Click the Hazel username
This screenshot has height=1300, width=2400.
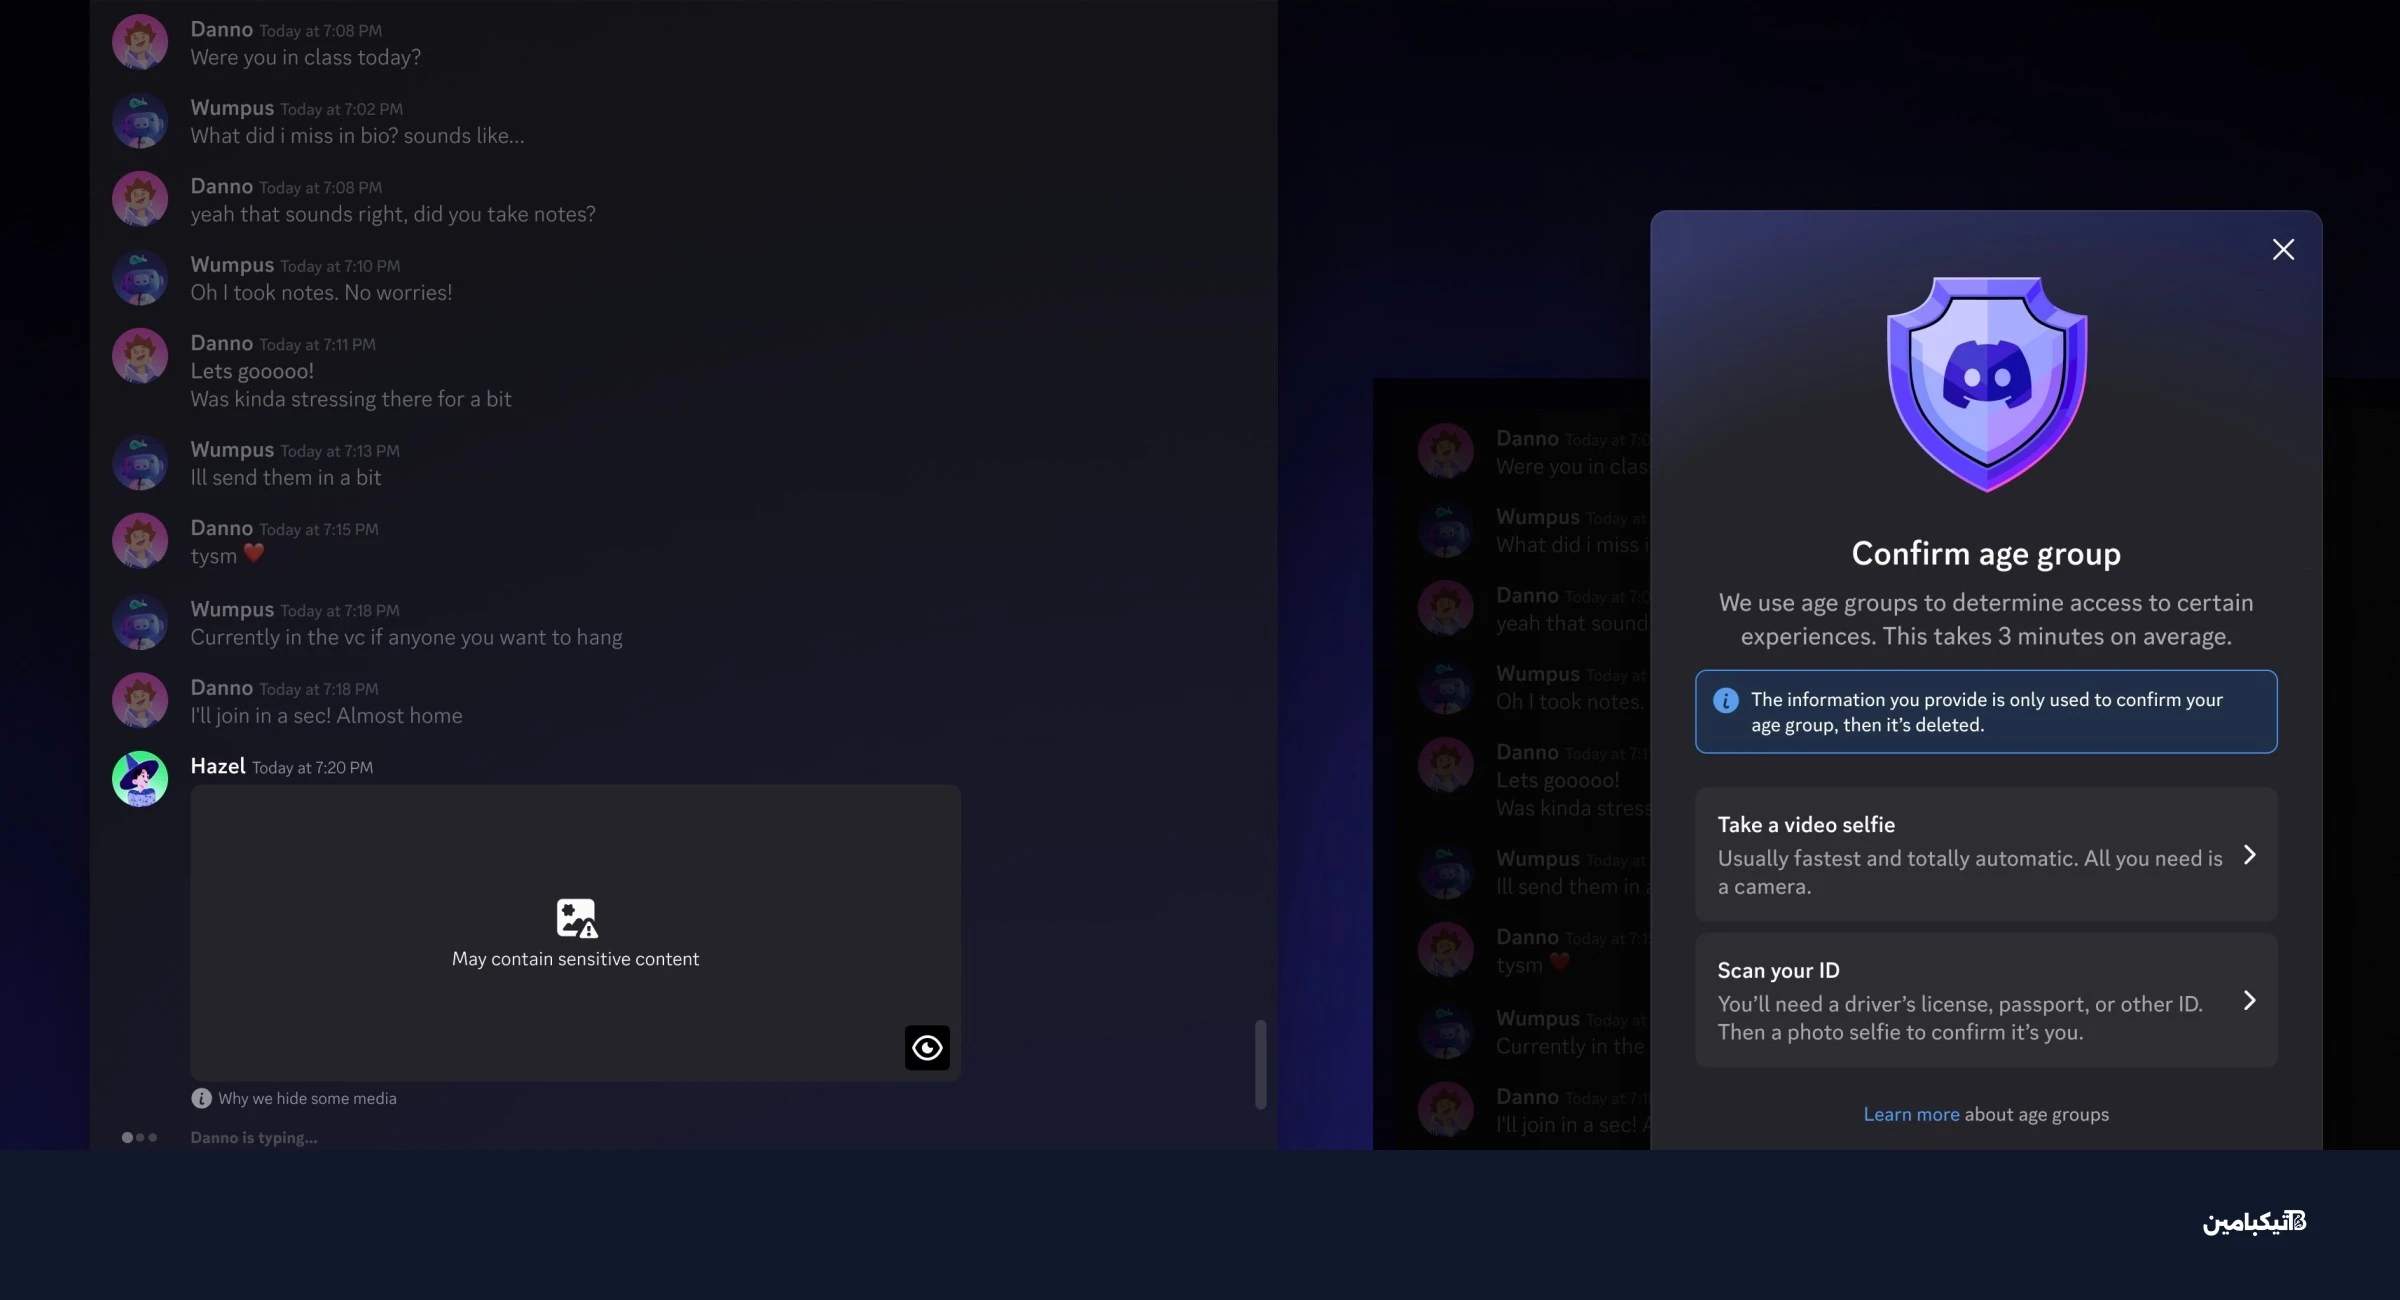point(217,766)
